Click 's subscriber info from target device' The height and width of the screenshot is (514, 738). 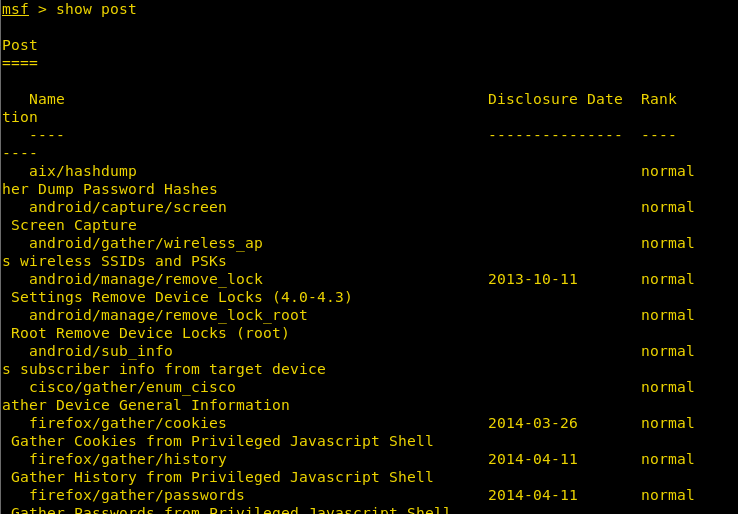tap(164, 369)
